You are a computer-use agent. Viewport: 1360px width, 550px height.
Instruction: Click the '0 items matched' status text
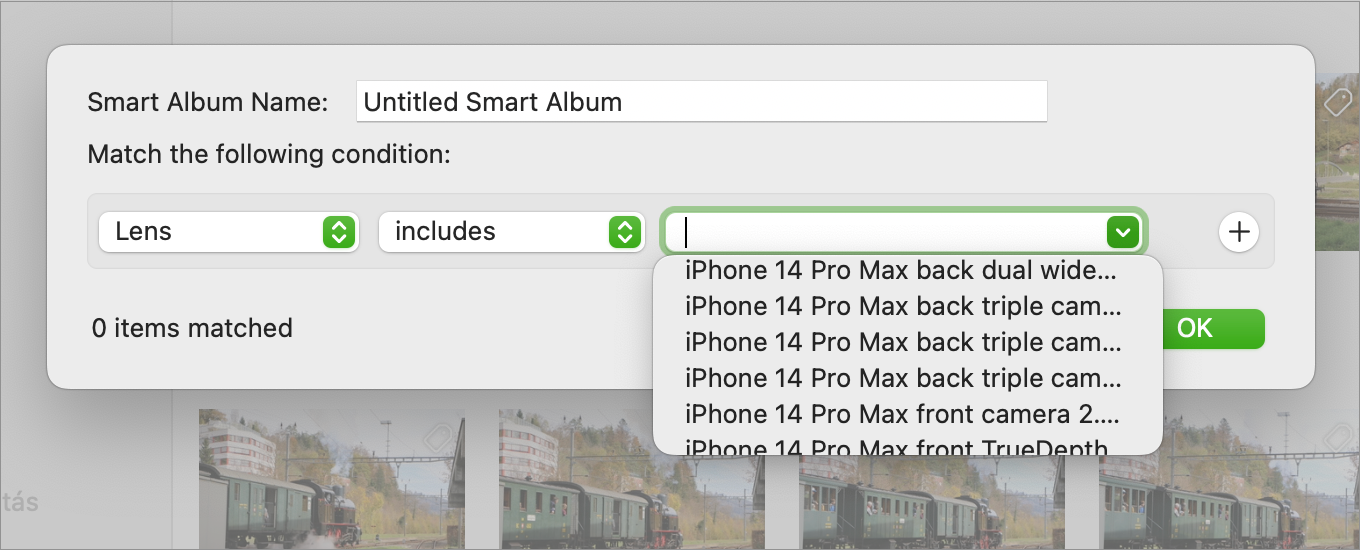pos(192,328)
